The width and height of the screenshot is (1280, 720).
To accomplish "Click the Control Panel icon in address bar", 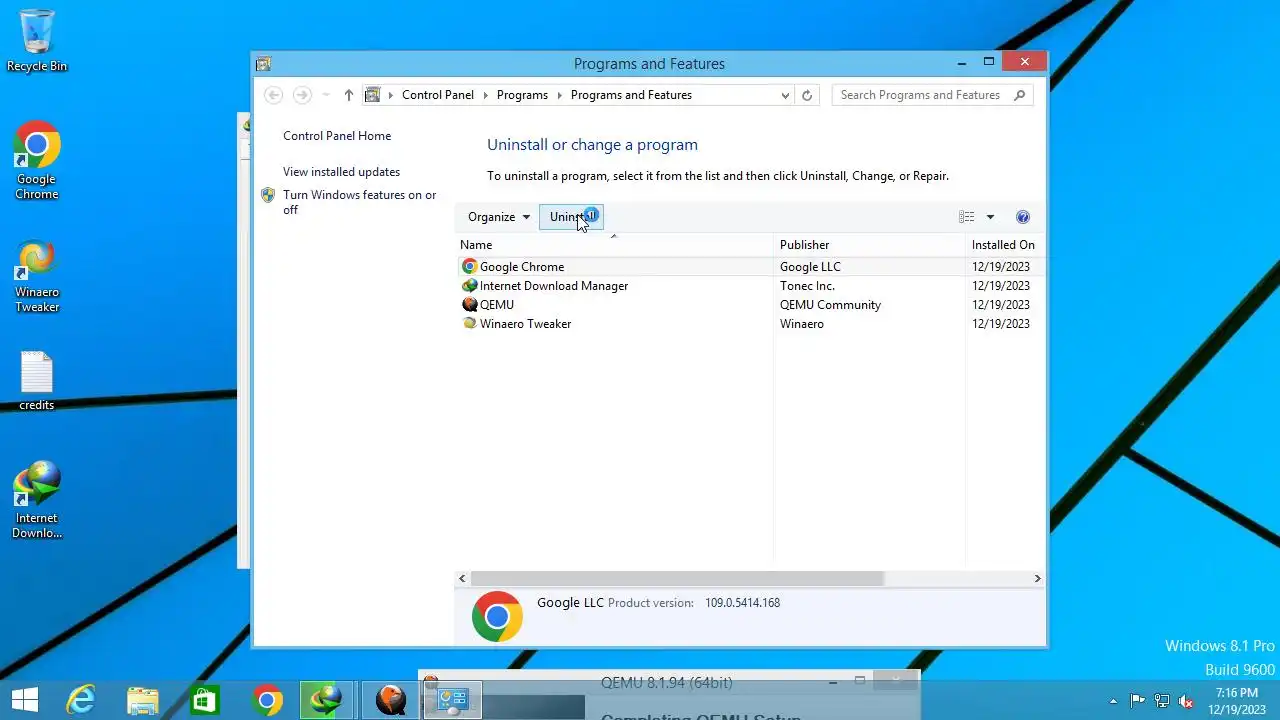I will (x=373, y=95).
